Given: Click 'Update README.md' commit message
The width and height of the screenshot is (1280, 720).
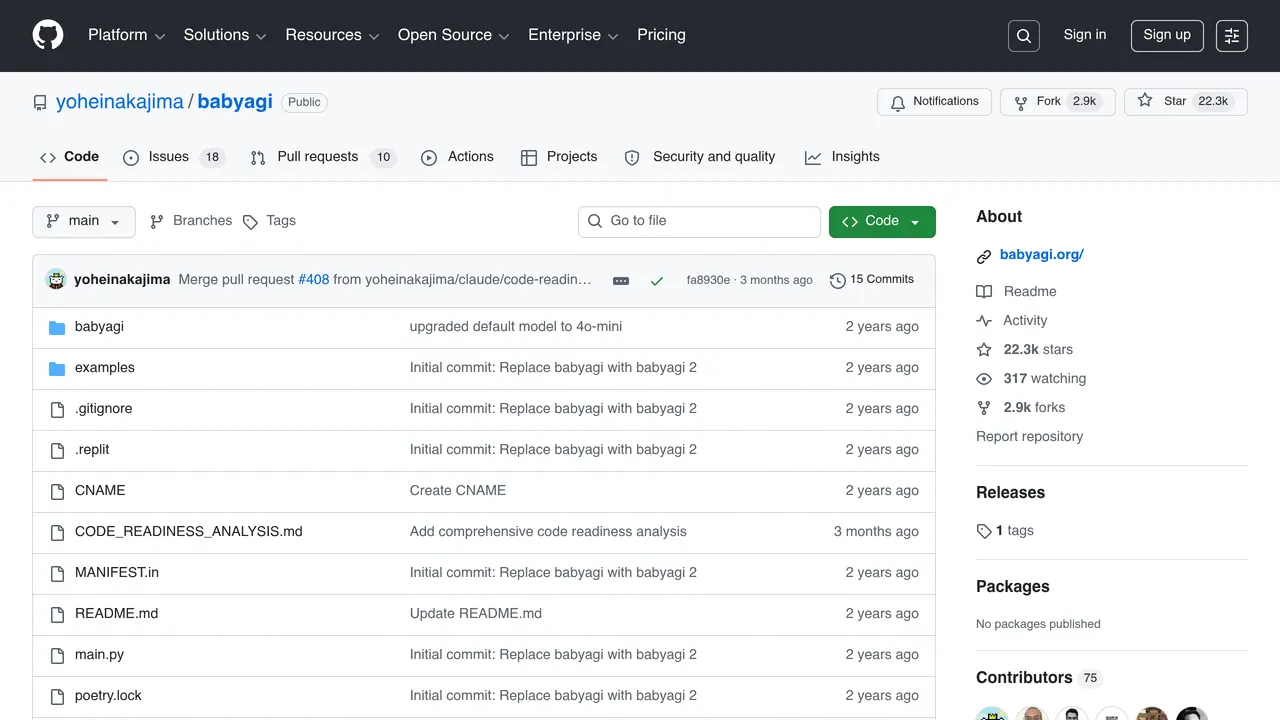Looking at the screenshot, I should pyautogui.click(x=476, y=614).
